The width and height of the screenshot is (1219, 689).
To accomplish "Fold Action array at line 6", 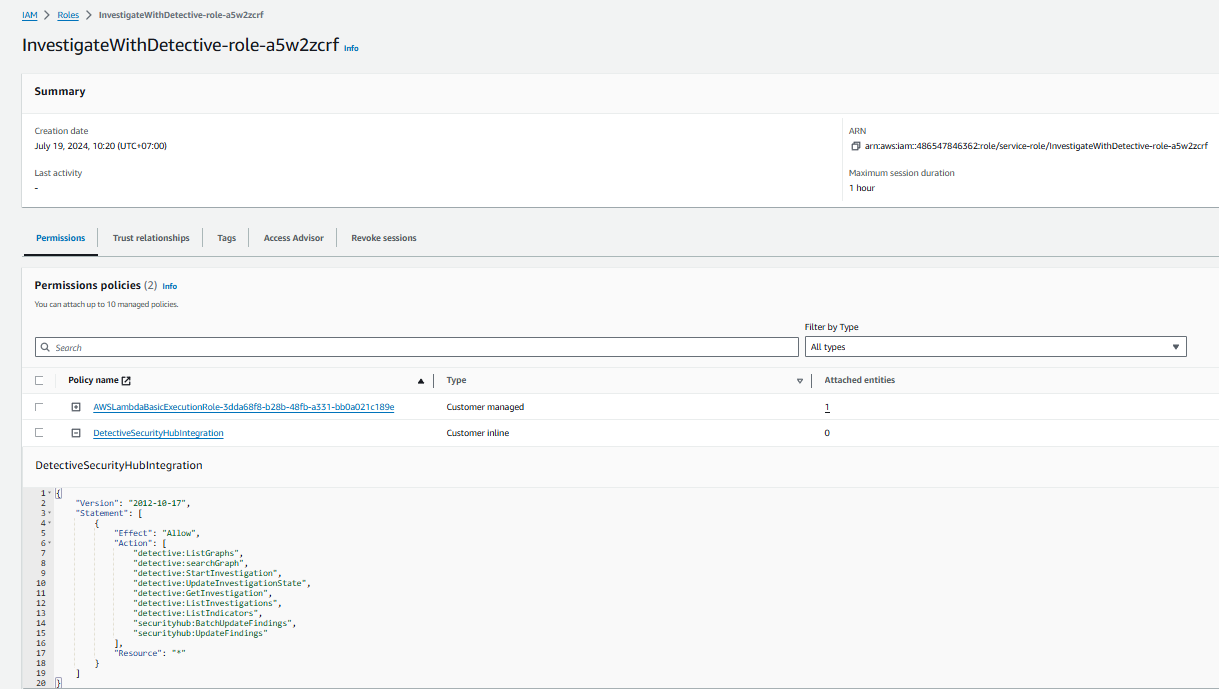I will pyautogui.click(x=48, y=543).
